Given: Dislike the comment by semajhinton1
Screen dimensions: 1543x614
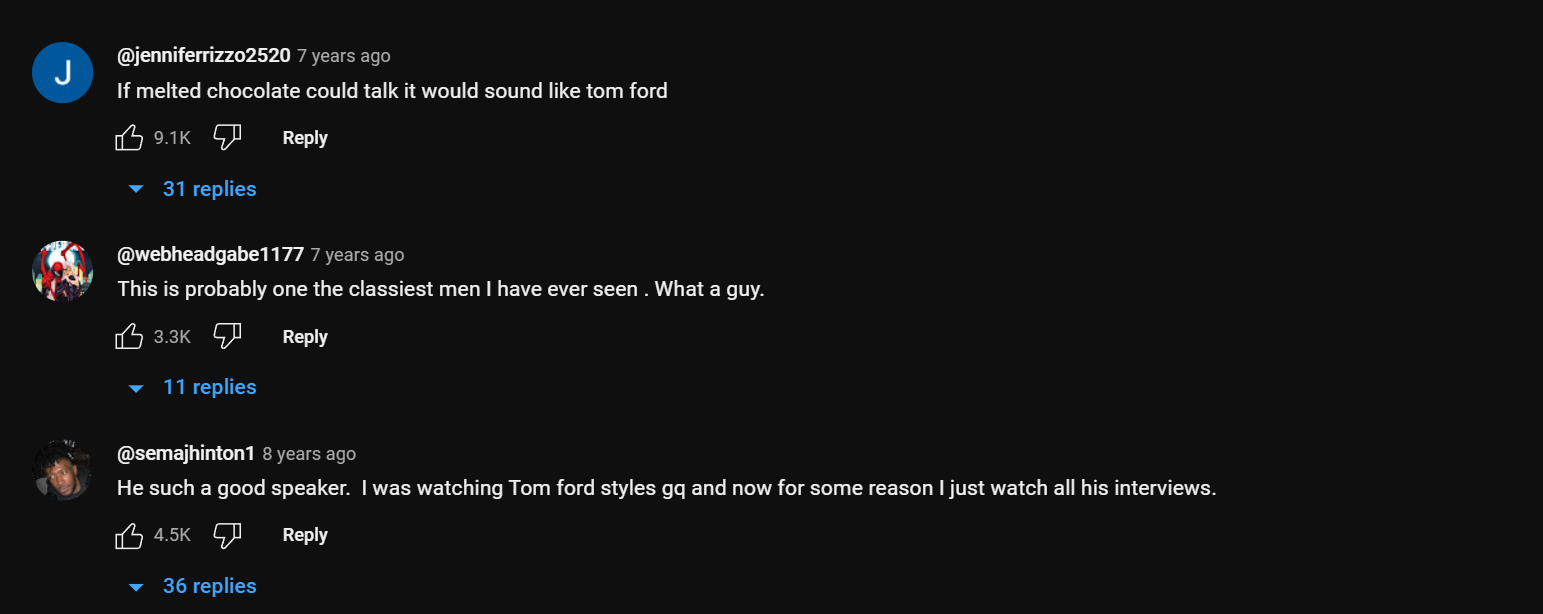Looking at the screenshot, I should 228,535.
